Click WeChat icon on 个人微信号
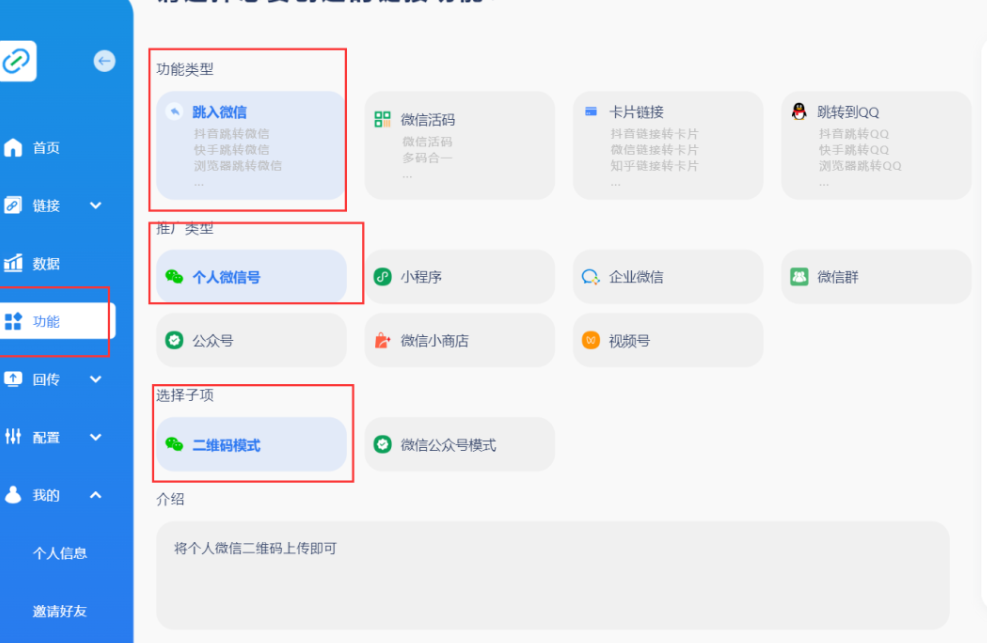The image size is (987, 643). coord(174,277)
